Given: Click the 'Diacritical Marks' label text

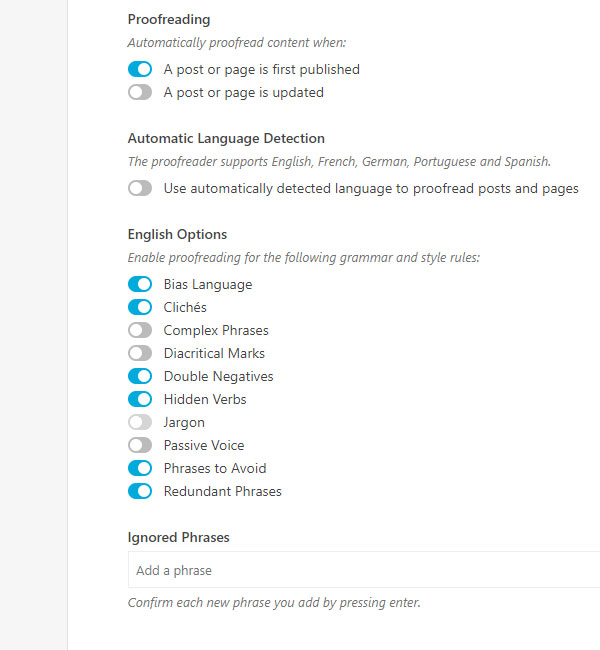Looking at the screenshot, I should pyautogui.click(x=214, y=354).
